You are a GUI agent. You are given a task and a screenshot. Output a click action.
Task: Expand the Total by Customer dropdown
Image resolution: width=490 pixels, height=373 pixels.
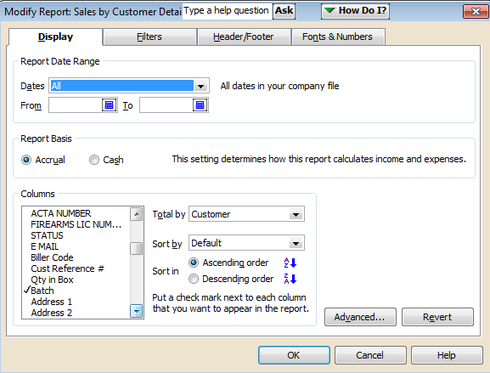296,214
